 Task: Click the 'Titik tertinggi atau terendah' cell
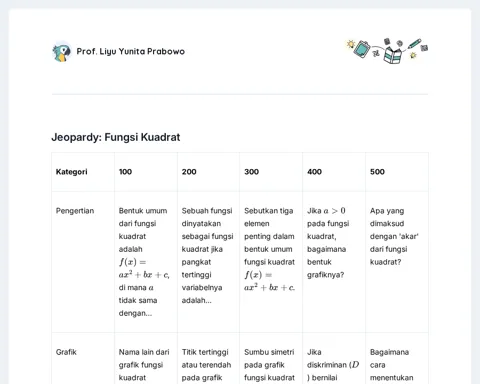[208, 358]
